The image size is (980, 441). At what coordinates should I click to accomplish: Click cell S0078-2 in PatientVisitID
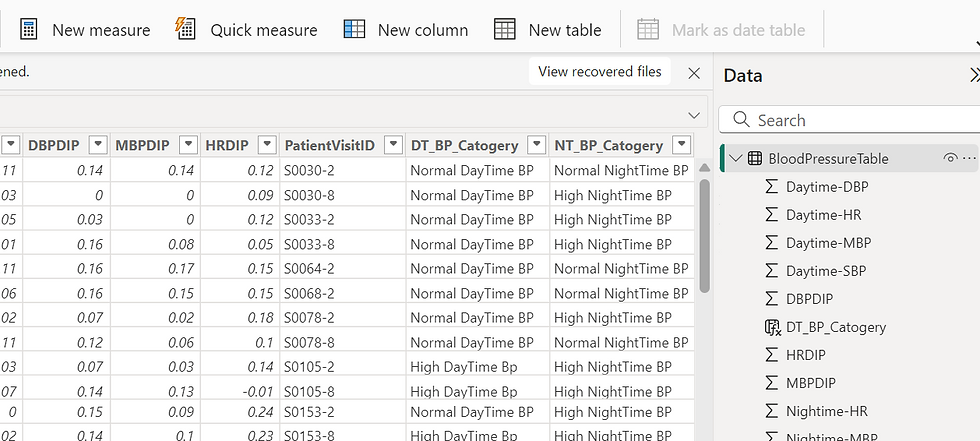pos(342,317)
